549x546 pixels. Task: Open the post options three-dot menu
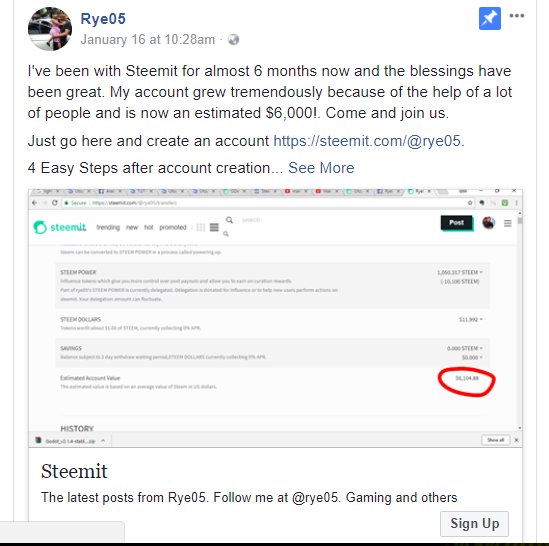coord(516,16)
